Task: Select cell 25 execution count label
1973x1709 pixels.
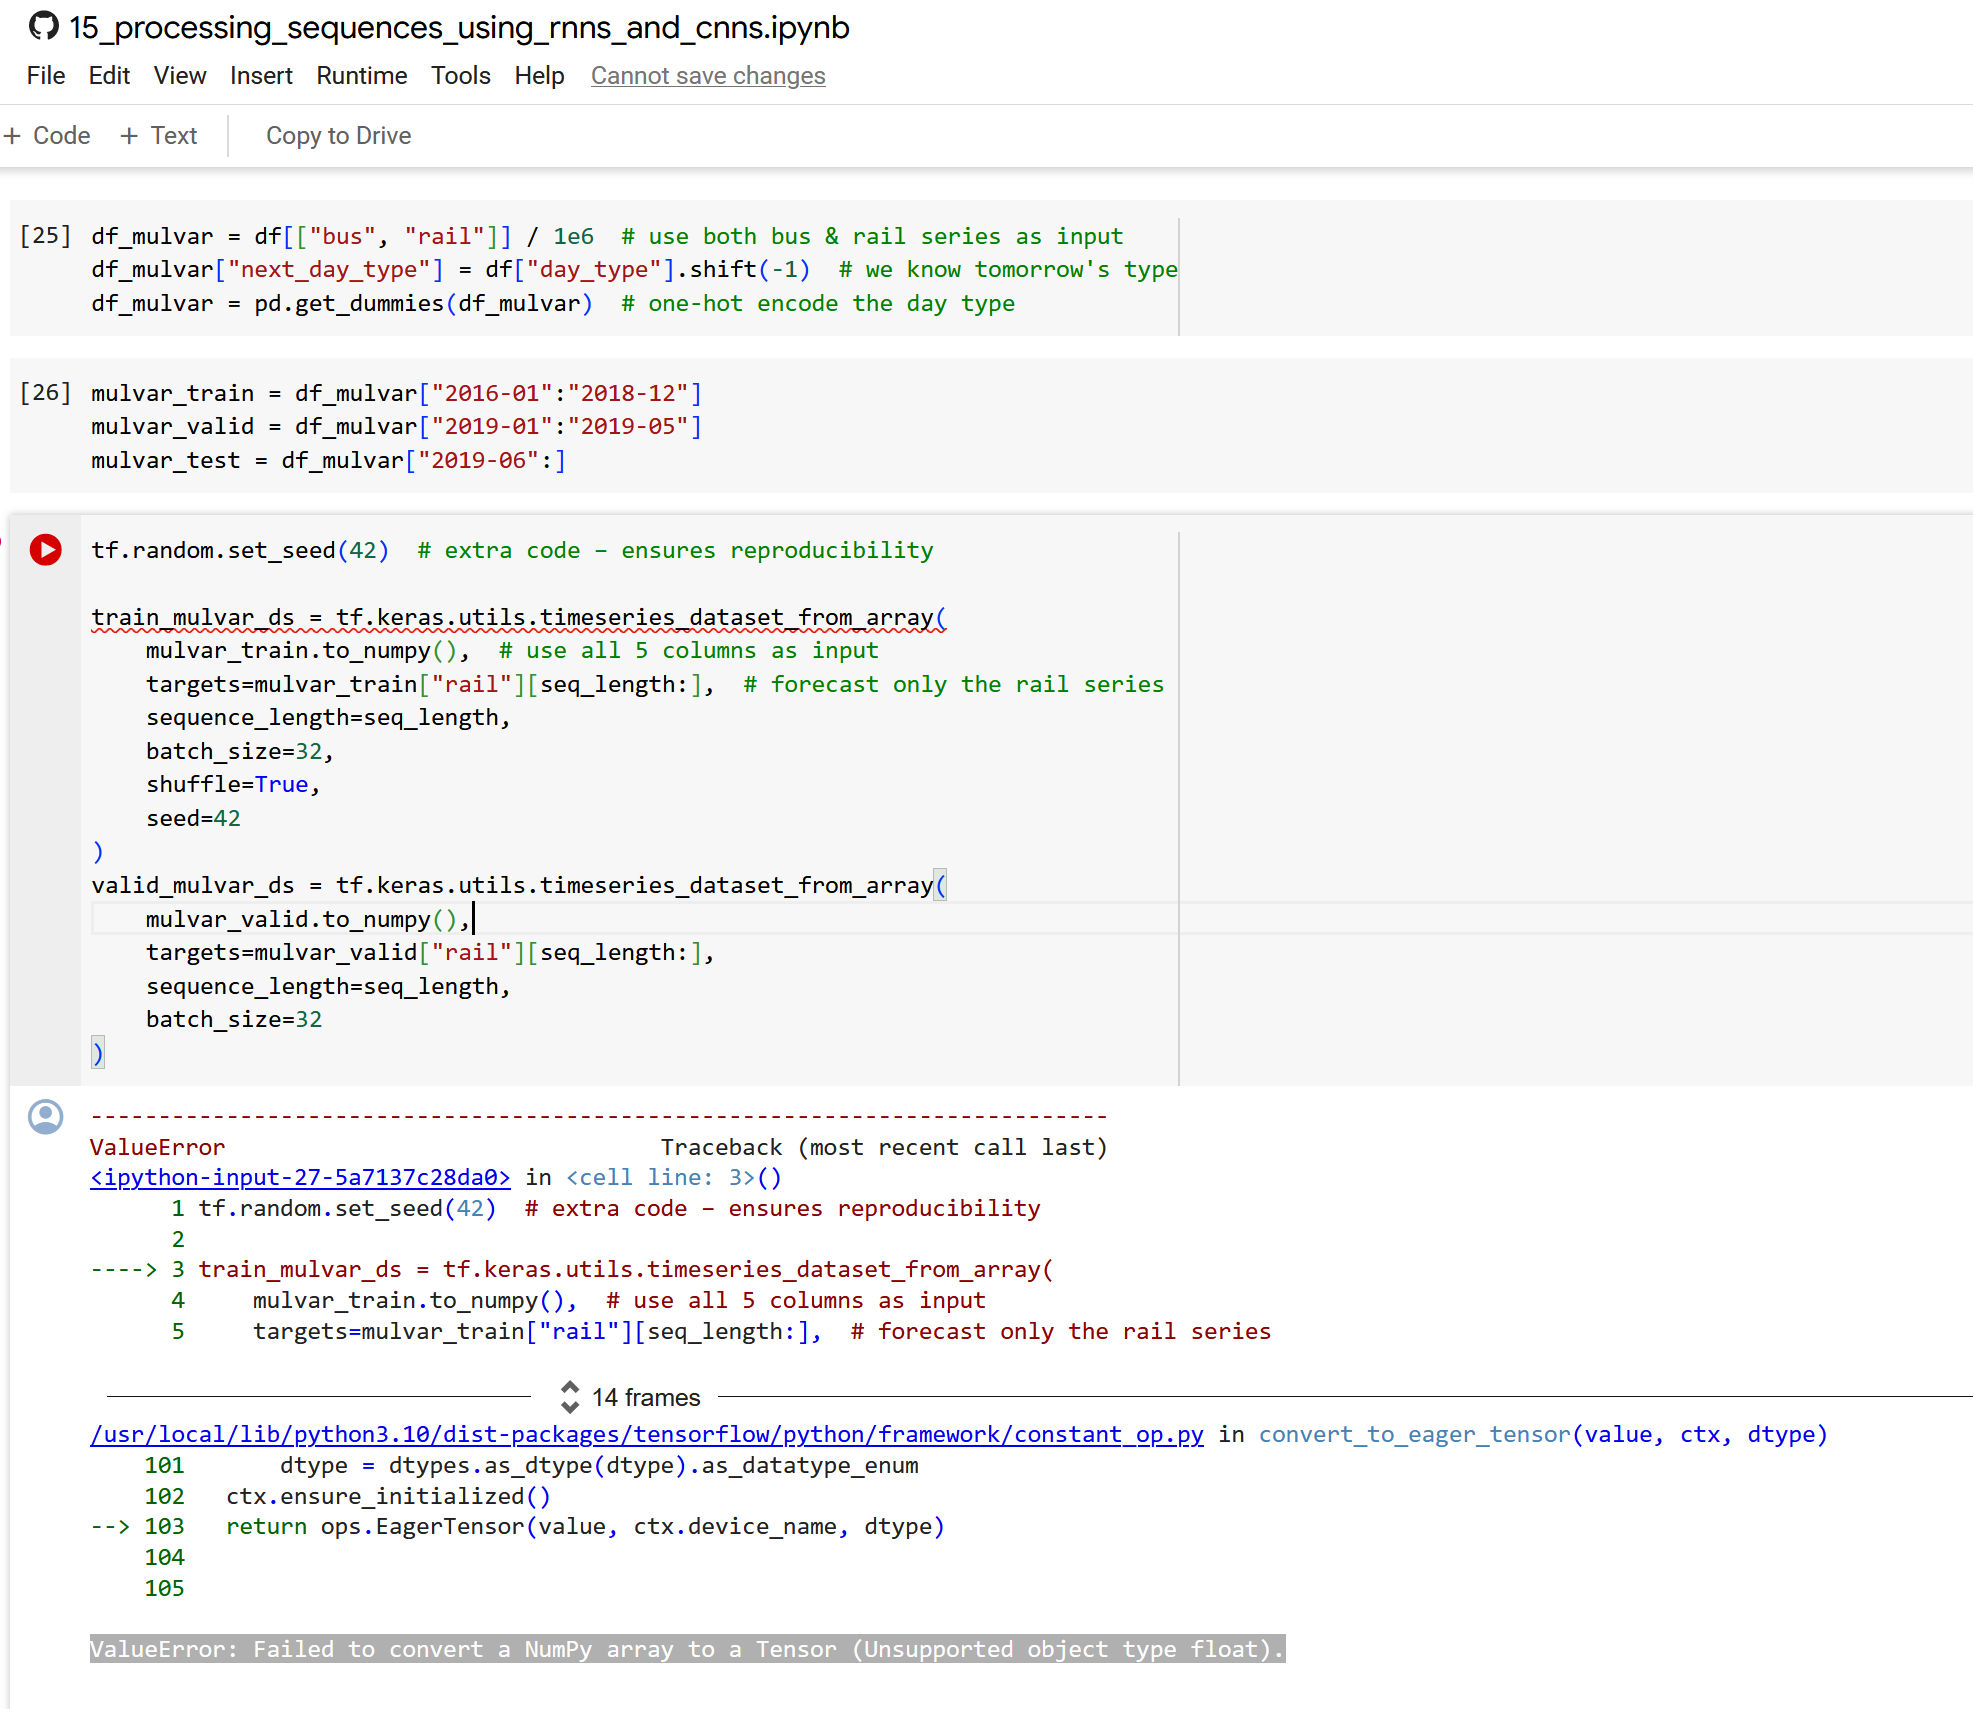Action: click(46, 236)
